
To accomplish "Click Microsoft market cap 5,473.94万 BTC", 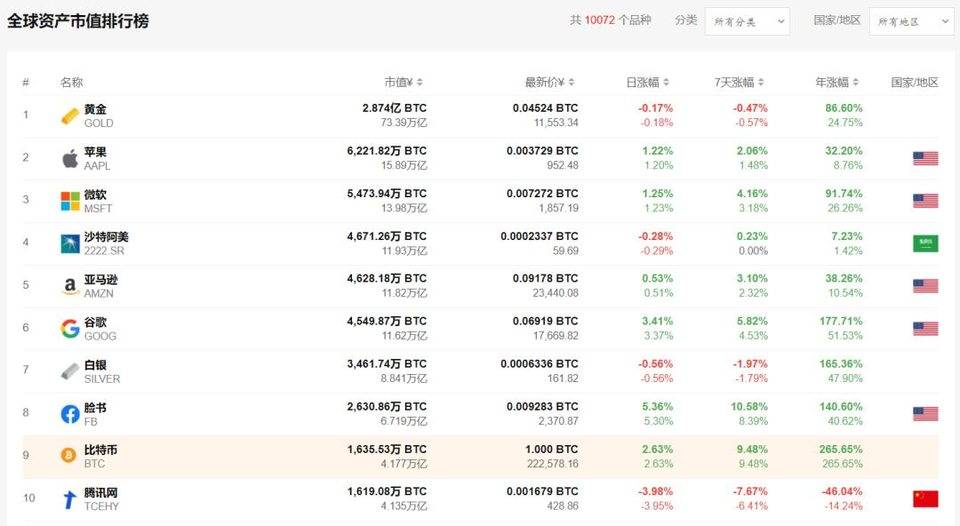I will (387, 193).
